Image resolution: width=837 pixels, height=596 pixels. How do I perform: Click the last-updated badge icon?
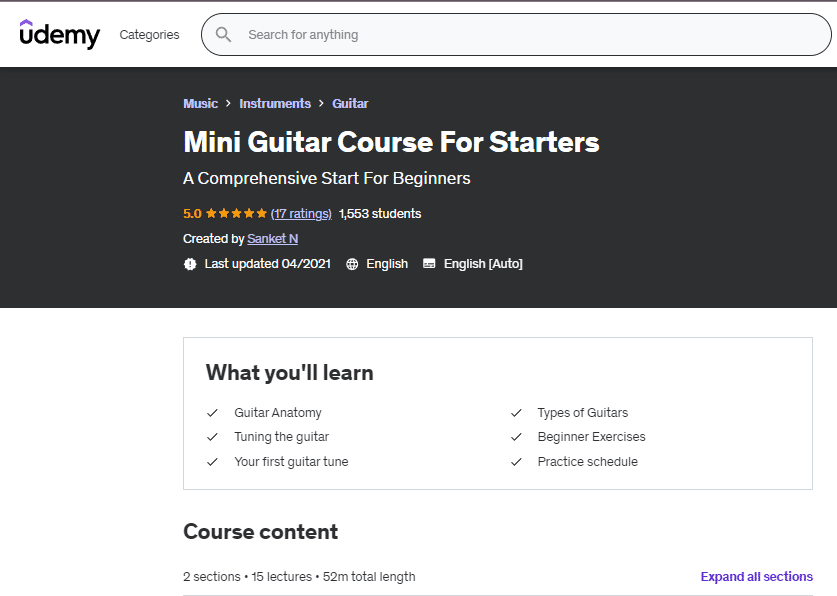191,264
